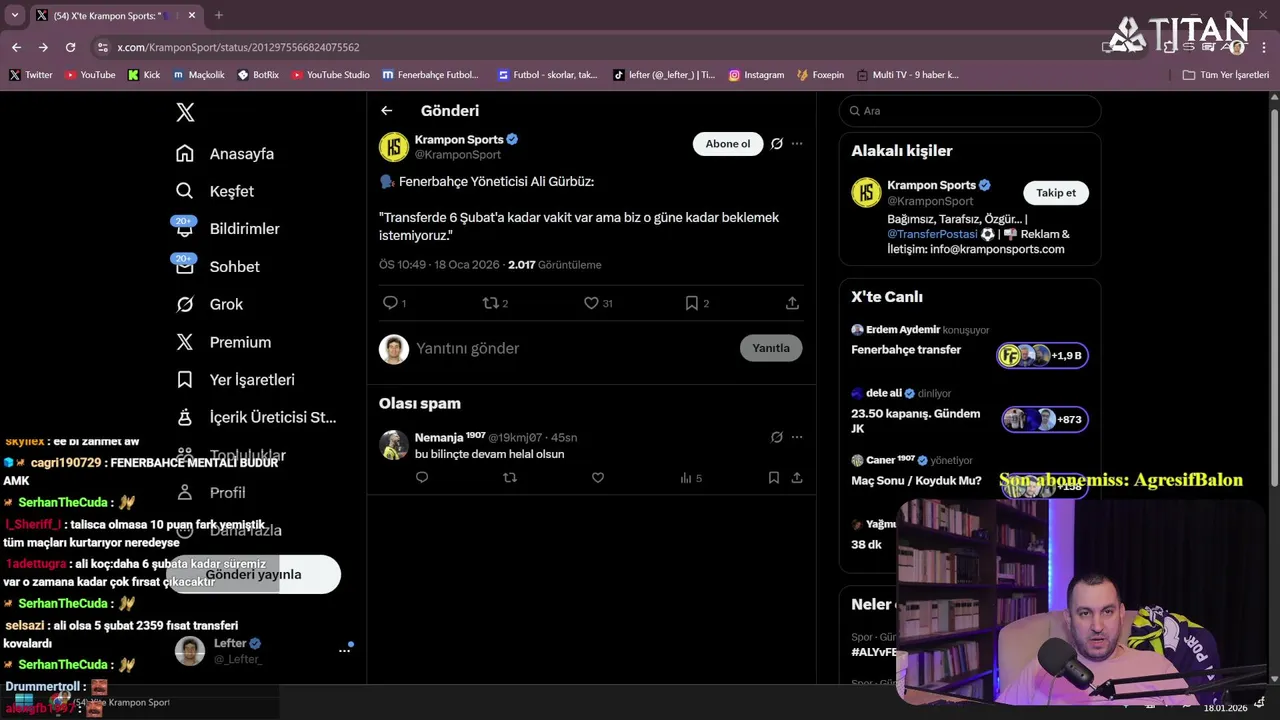The image size is (1280, 720).
Task: Open Anasayfa home page
Action: pyautogui.click(x=224, y=154)
